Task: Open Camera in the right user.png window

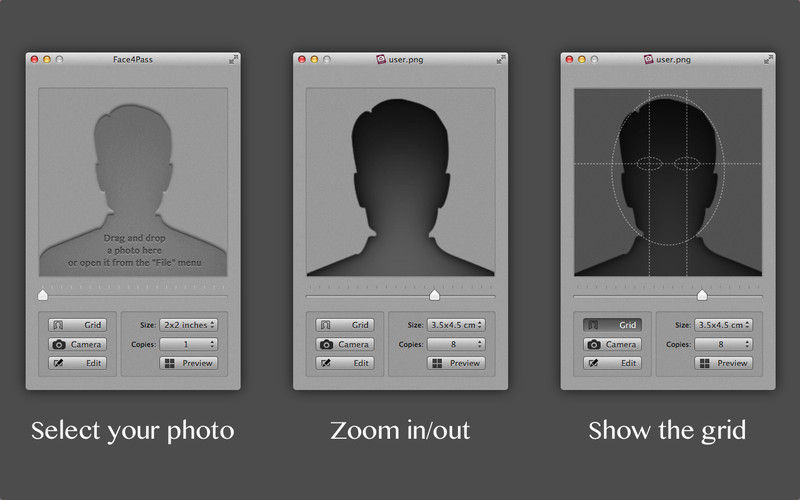Action: click(612, 344)
